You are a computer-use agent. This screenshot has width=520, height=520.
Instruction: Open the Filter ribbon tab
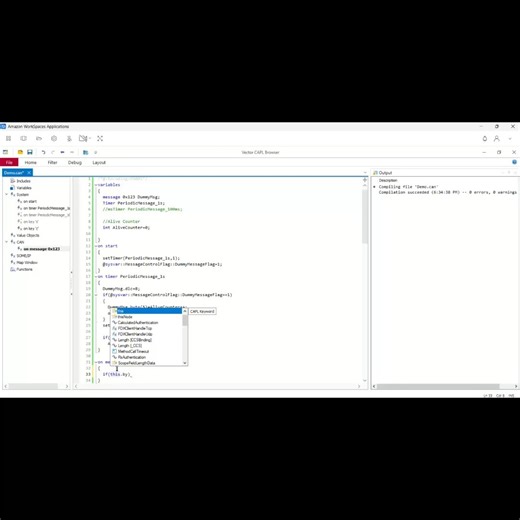tap(52, 162)
